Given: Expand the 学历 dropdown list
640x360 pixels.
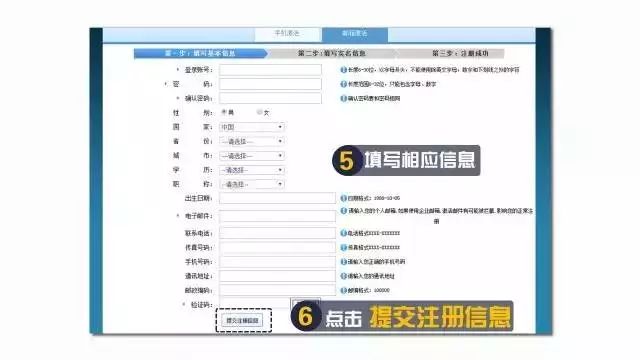Looking at the screenshot, I should click(x=252, y=170).
